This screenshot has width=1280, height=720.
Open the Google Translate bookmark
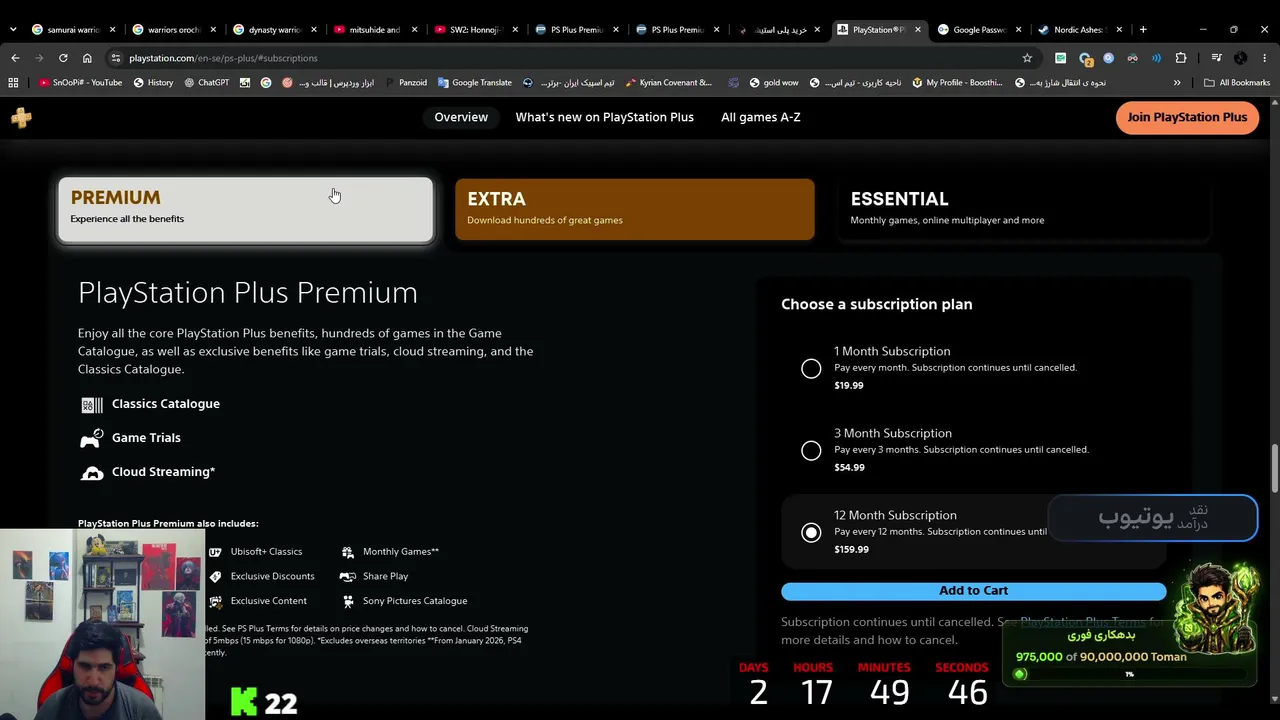click(474, 83)
